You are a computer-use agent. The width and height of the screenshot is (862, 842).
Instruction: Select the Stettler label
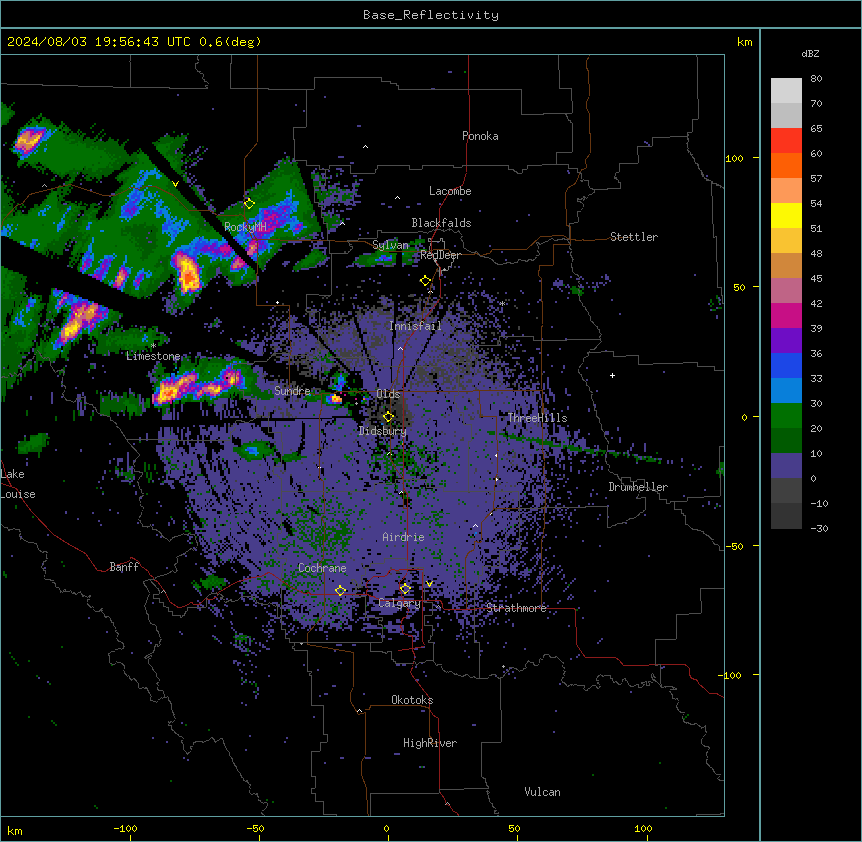click(634, 237)
